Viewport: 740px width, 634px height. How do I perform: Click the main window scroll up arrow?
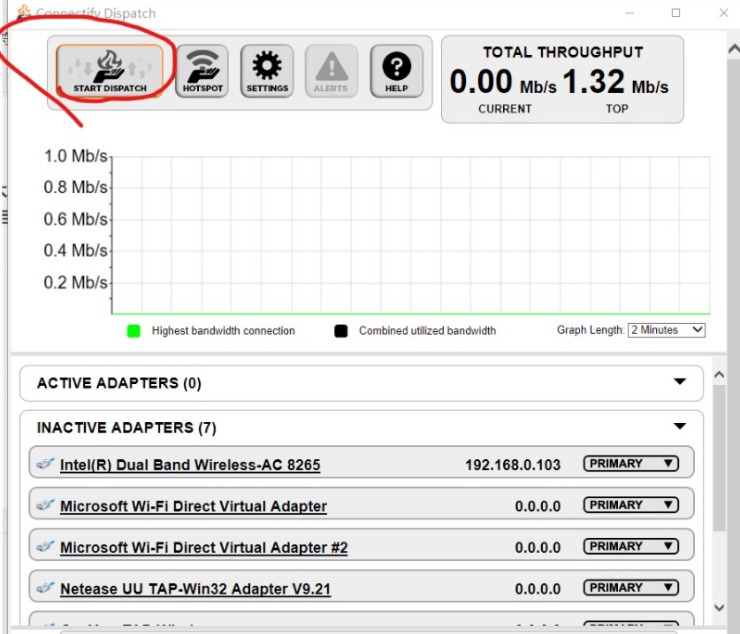click(734, 49)
